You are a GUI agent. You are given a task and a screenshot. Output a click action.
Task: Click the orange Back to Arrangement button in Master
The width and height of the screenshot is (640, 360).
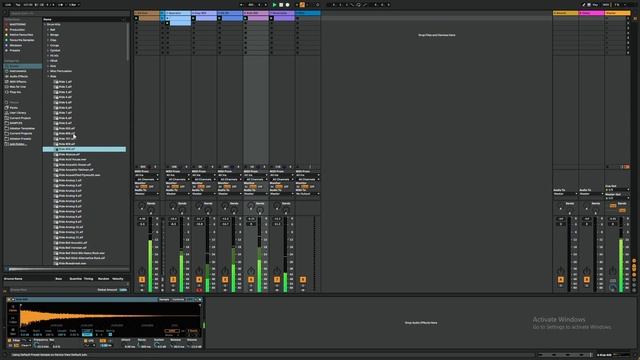pyautogui.click(x=627, y=167)
